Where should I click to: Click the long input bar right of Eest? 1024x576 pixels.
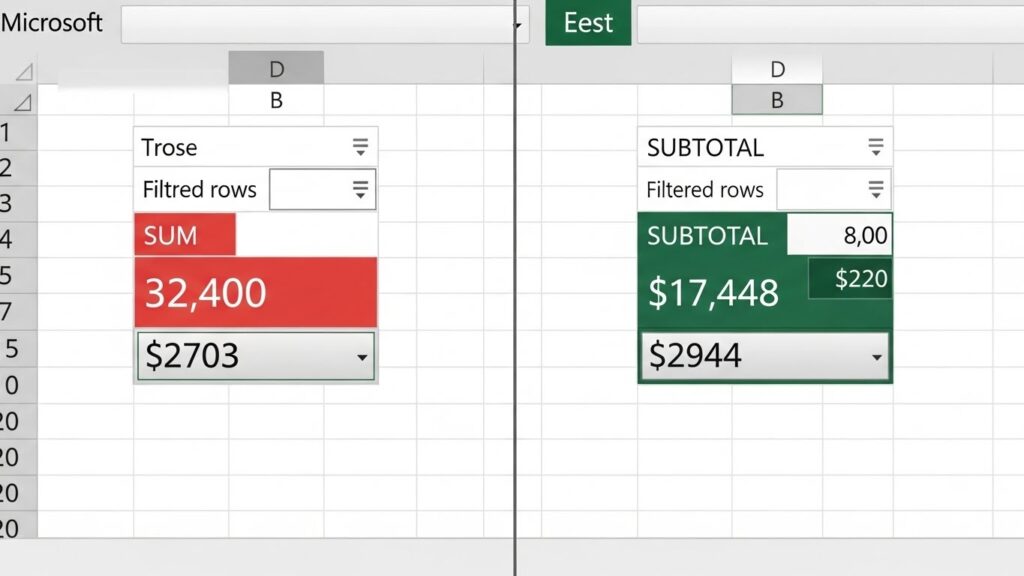tap(829, 25)
